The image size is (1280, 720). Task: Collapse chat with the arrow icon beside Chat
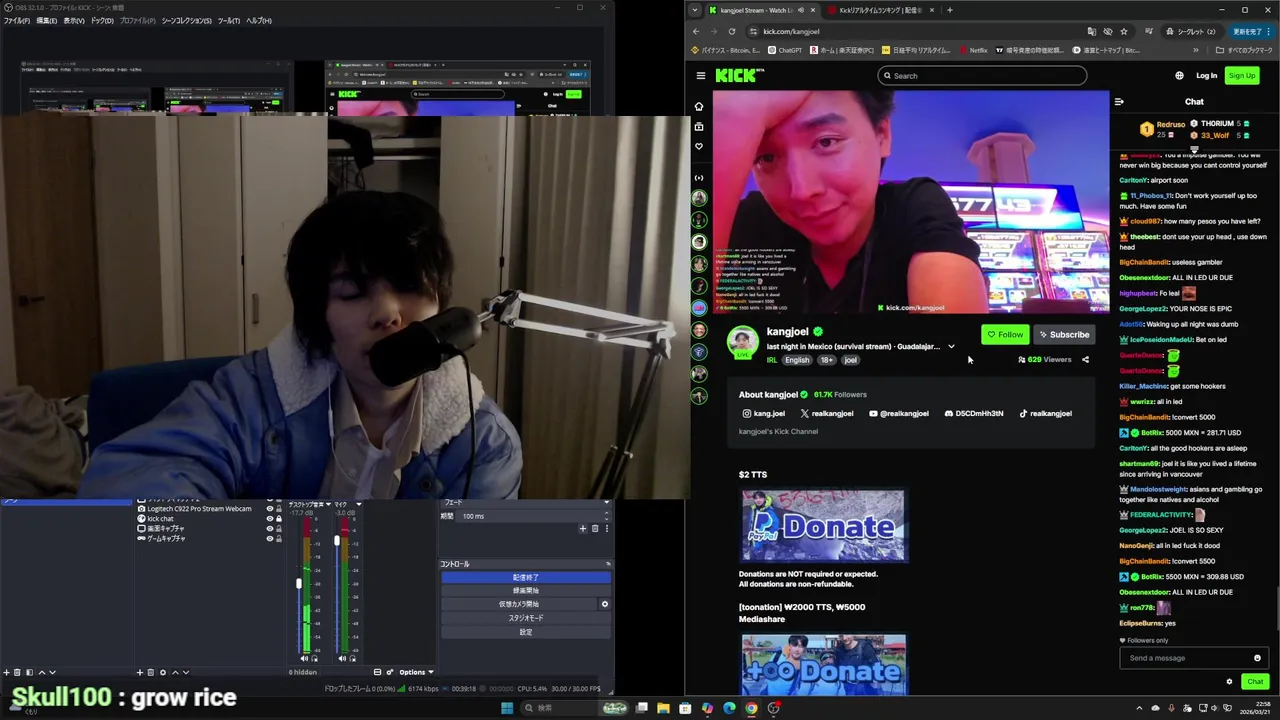tap(1119, 101)
